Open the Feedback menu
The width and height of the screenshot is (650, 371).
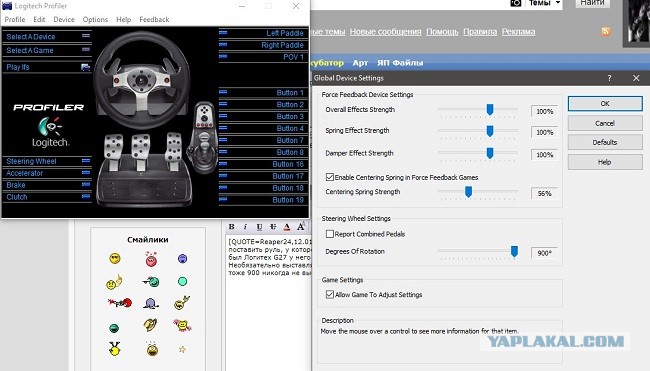coord(154,19)
